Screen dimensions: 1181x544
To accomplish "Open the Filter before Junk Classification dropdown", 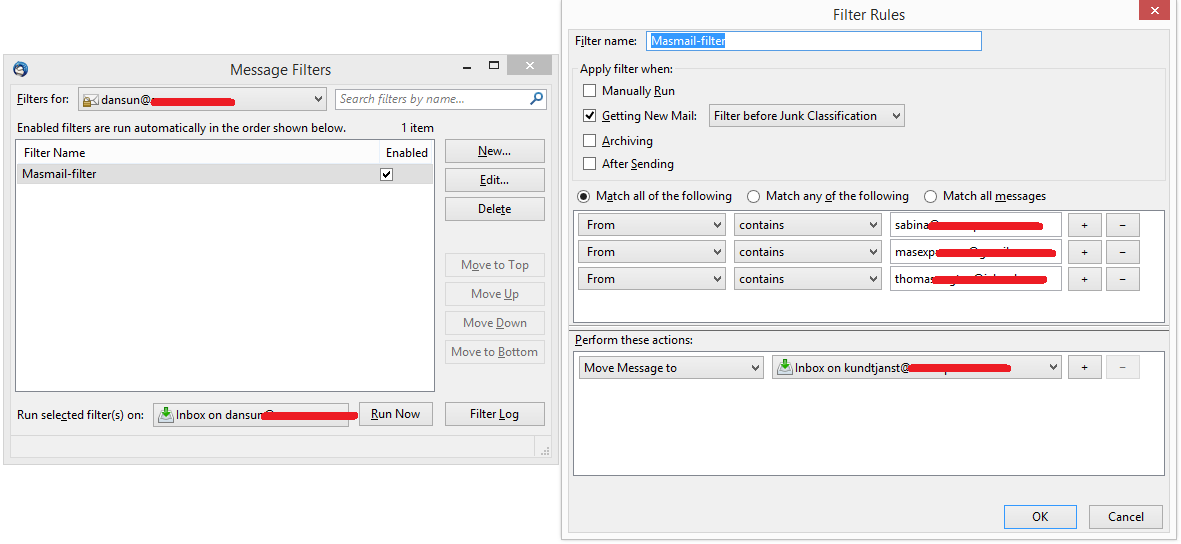I will click(x=806, y=116).
